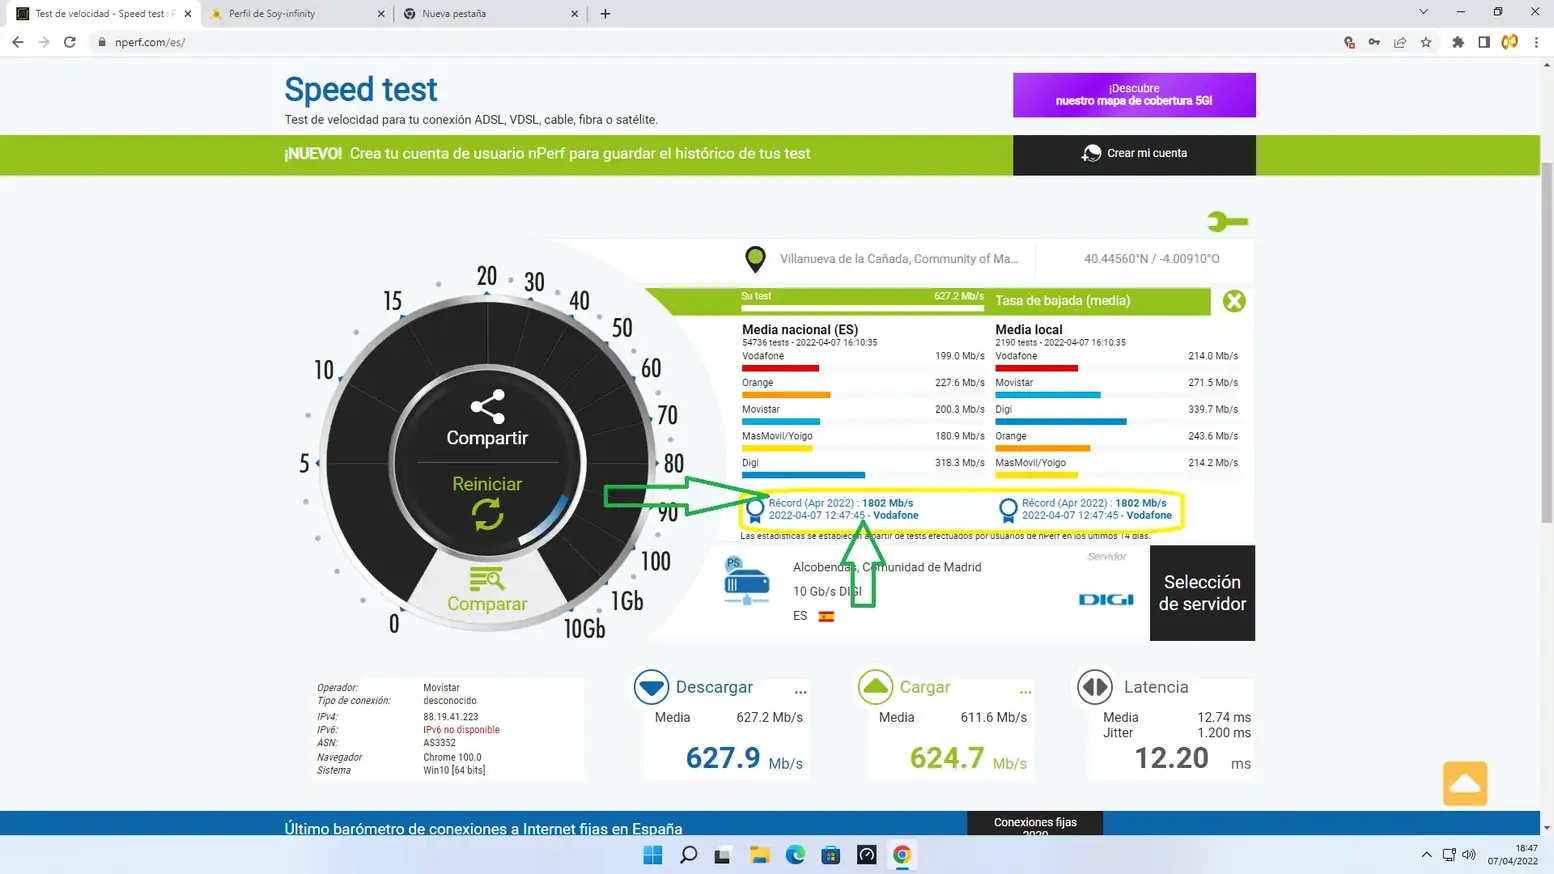Toggle Chrome side panel icon
The image size is (1554, 874).
pos(1484,42)
